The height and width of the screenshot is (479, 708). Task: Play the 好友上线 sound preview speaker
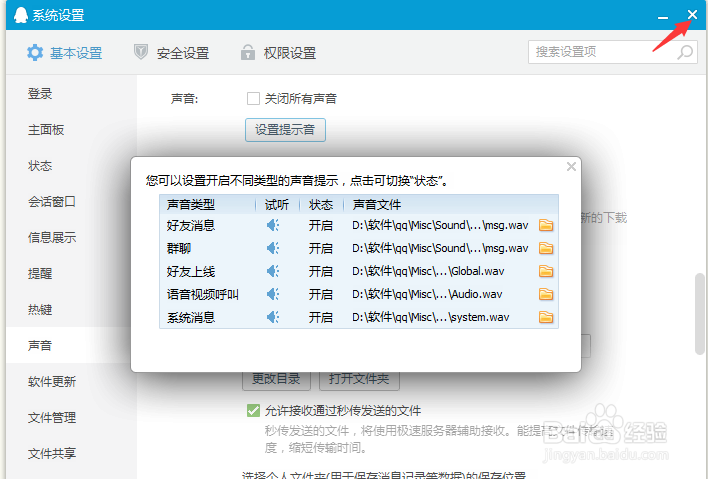(273, 271)
